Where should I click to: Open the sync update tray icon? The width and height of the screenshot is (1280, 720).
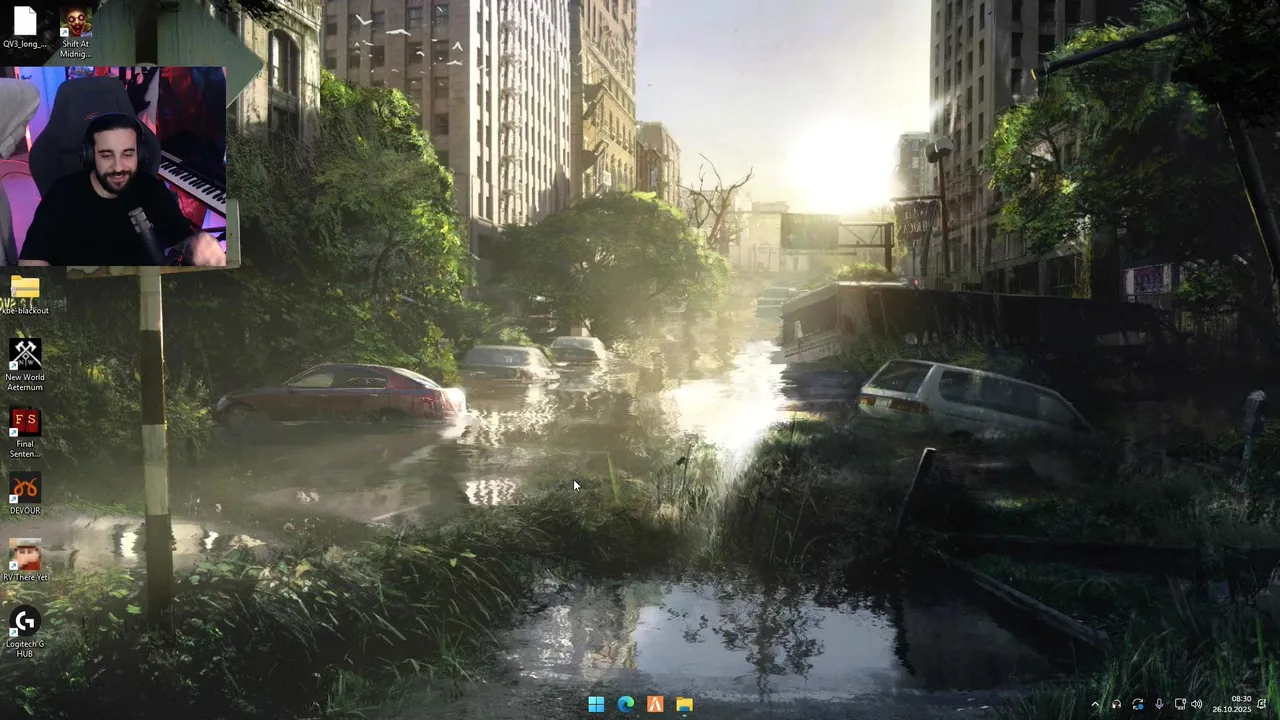coord(1138,705)
